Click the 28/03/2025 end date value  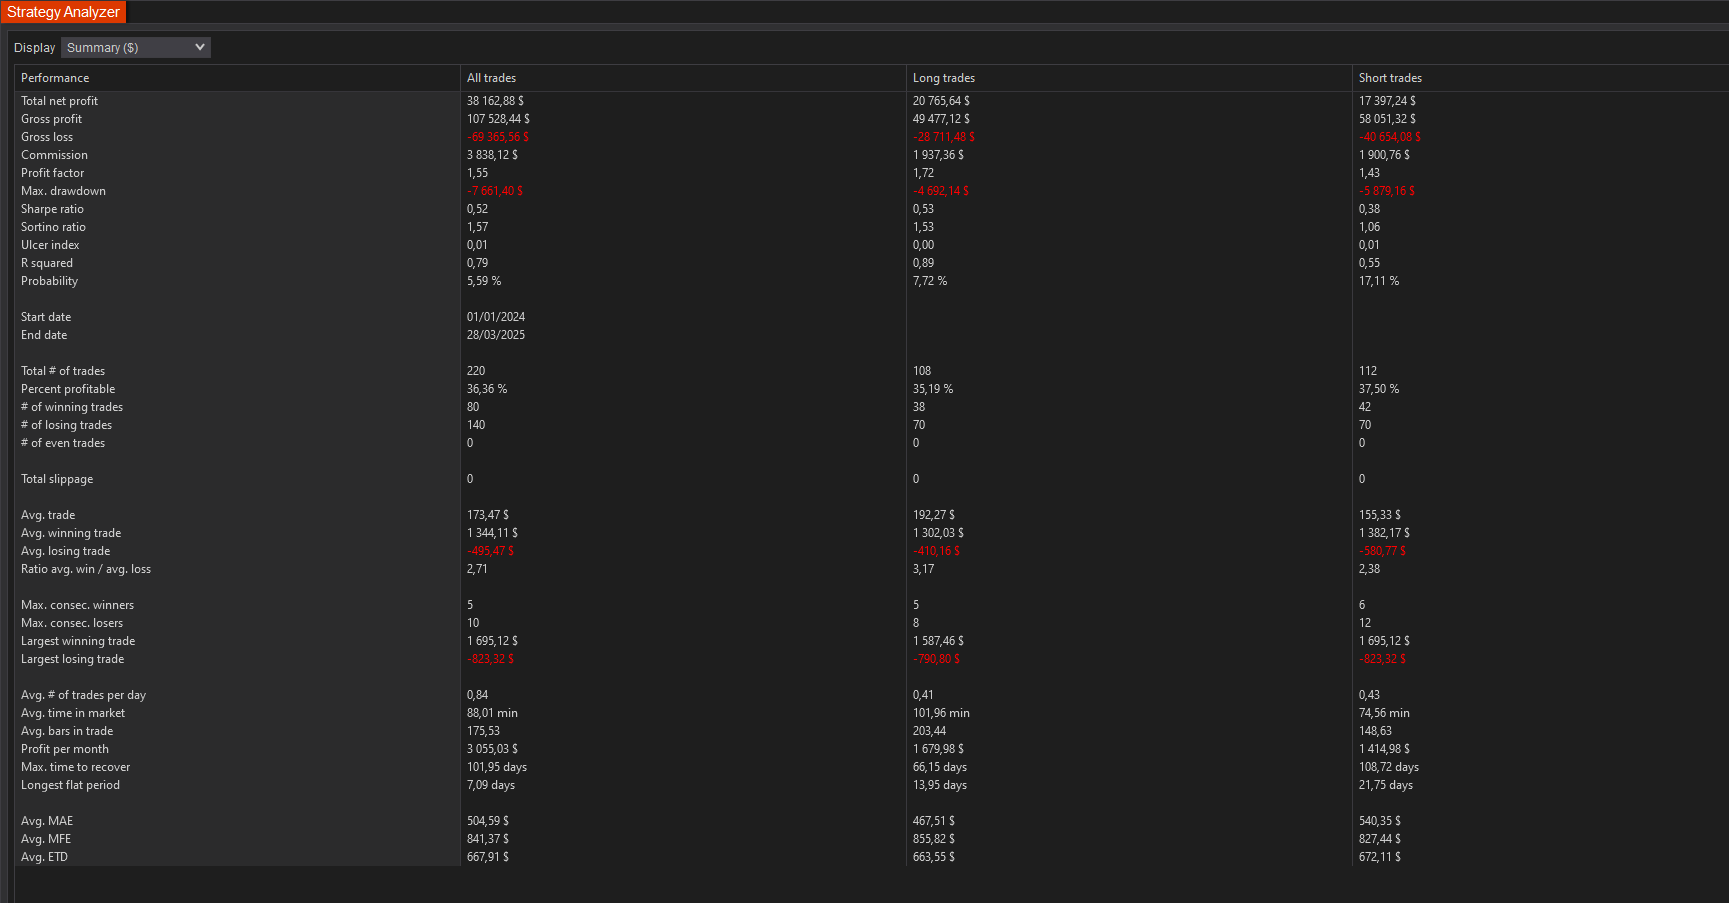tap(496, 335)
